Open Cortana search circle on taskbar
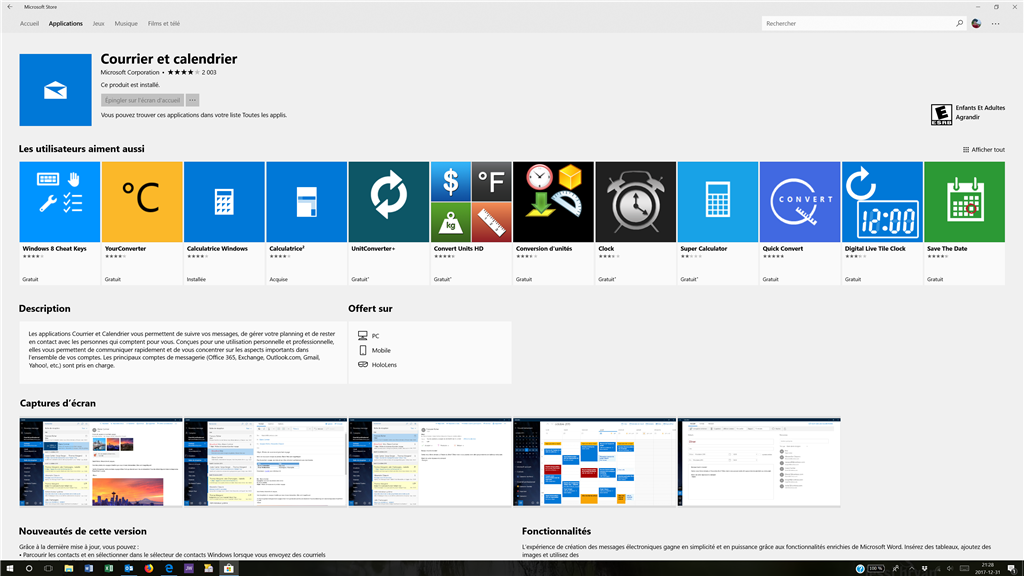1024x576 pixels. click(29, 568)
